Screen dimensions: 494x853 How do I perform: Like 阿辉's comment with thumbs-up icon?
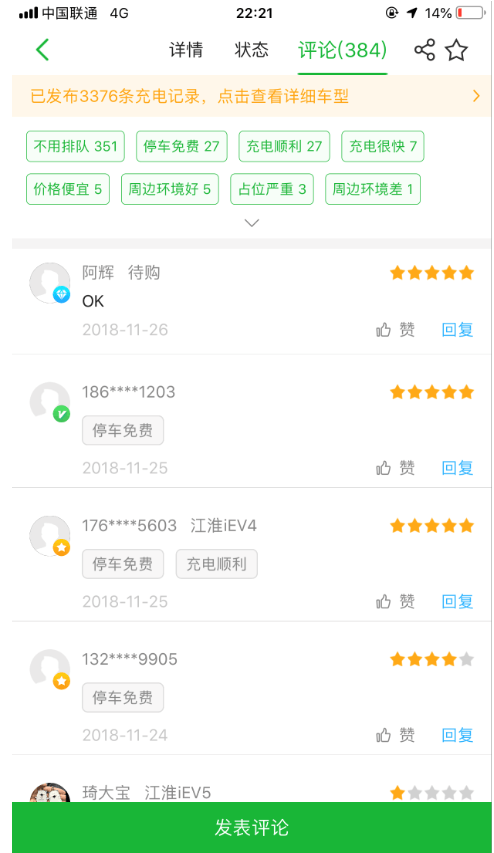click(384, 330)
